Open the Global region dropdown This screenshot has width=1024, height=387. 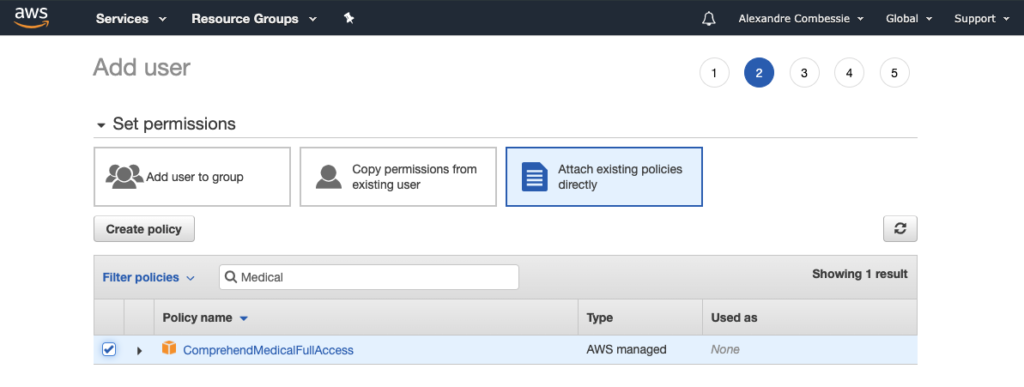tap(908, 19)
